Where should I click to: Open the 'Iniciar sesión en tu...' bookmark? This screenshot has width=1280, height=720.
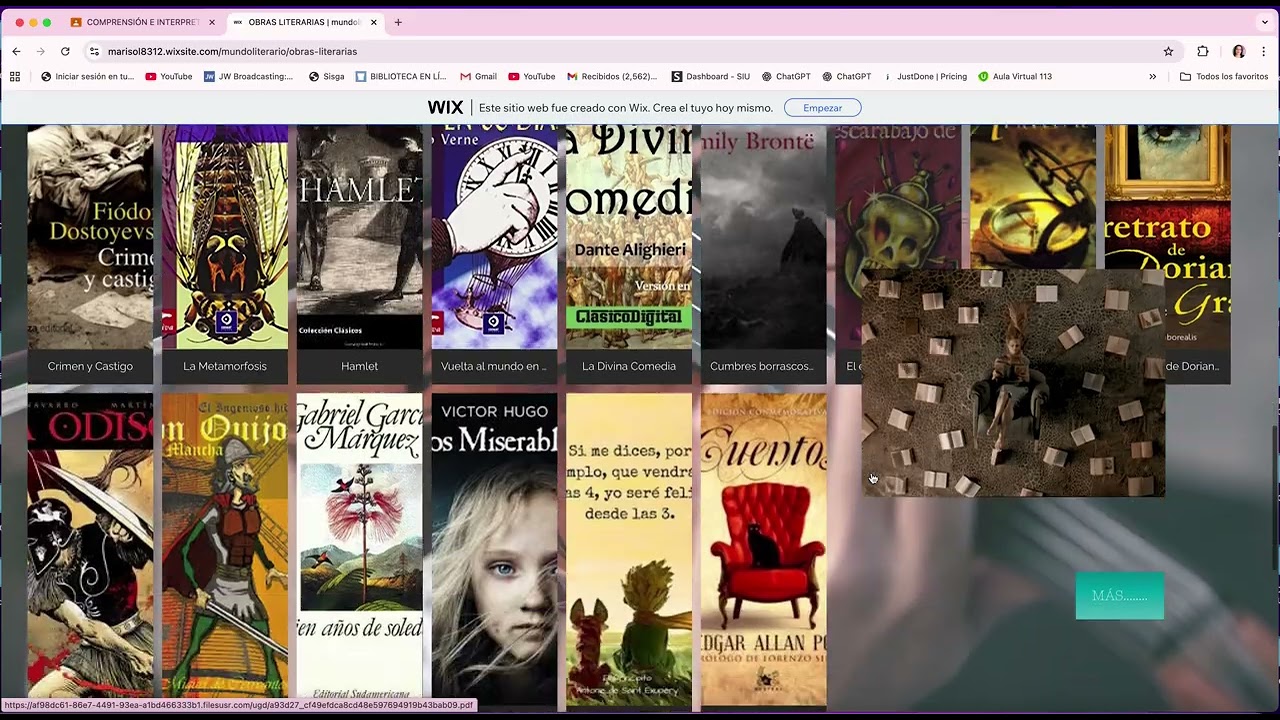click(87, 76)
